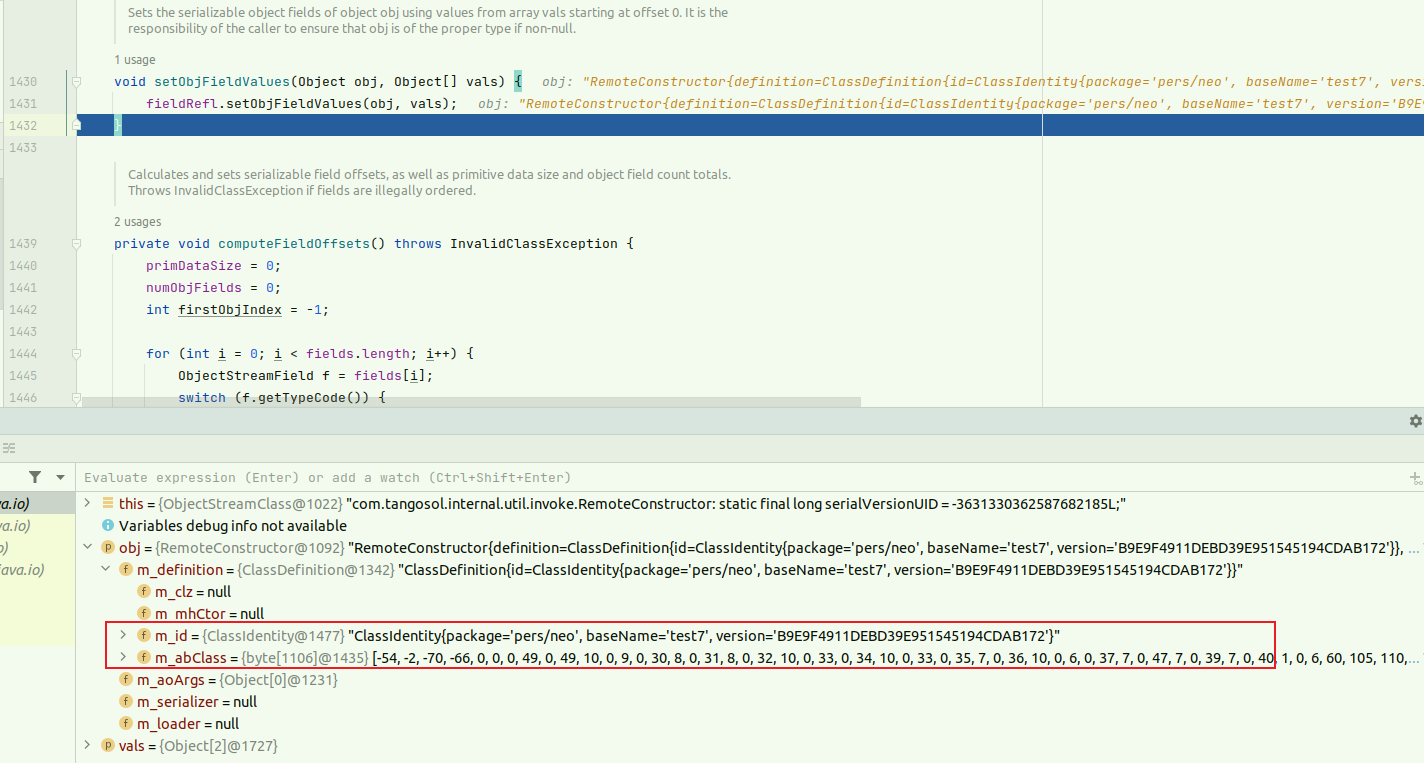The image size is (1424, 763).
Task: Click the primDataSize variable on line 1440
Action: tap(194, 265)
